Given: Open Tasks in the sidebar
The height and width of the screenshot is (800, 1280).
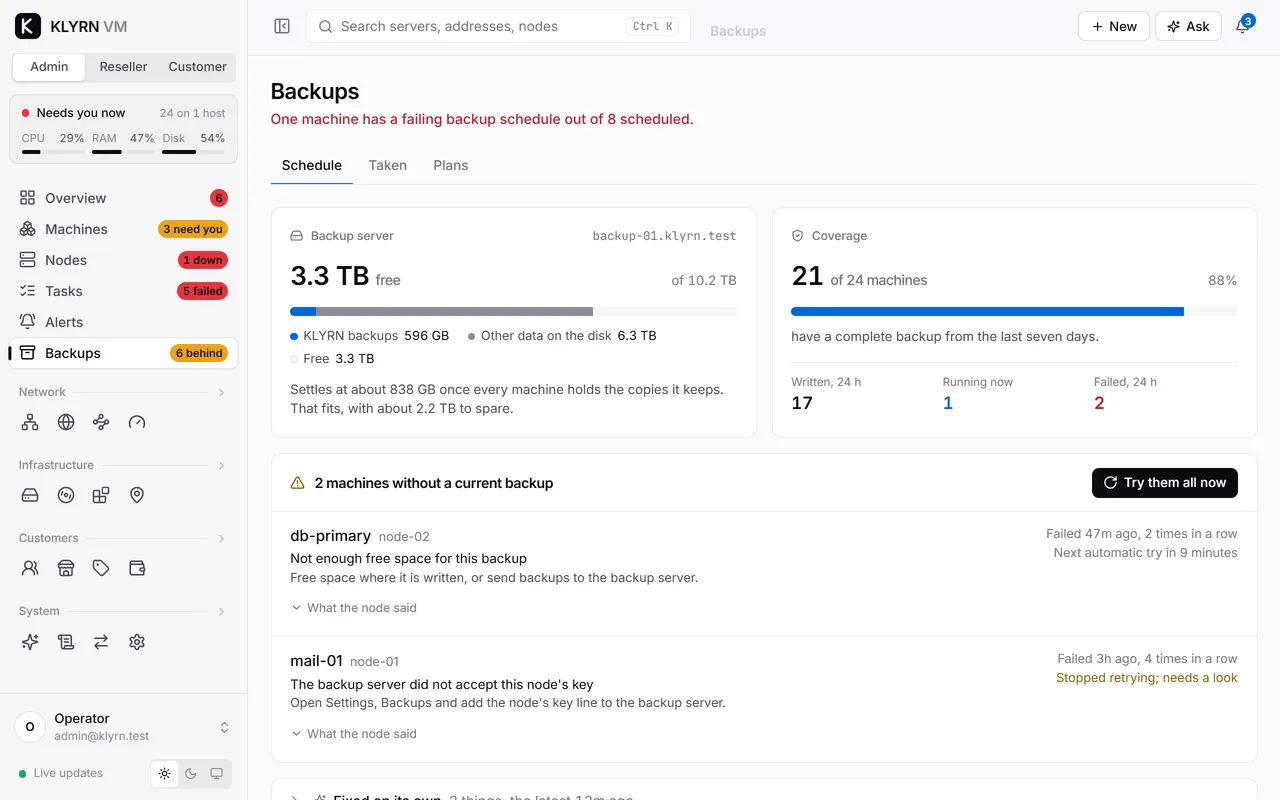Looking at the screenshot, I should point(124,291).
